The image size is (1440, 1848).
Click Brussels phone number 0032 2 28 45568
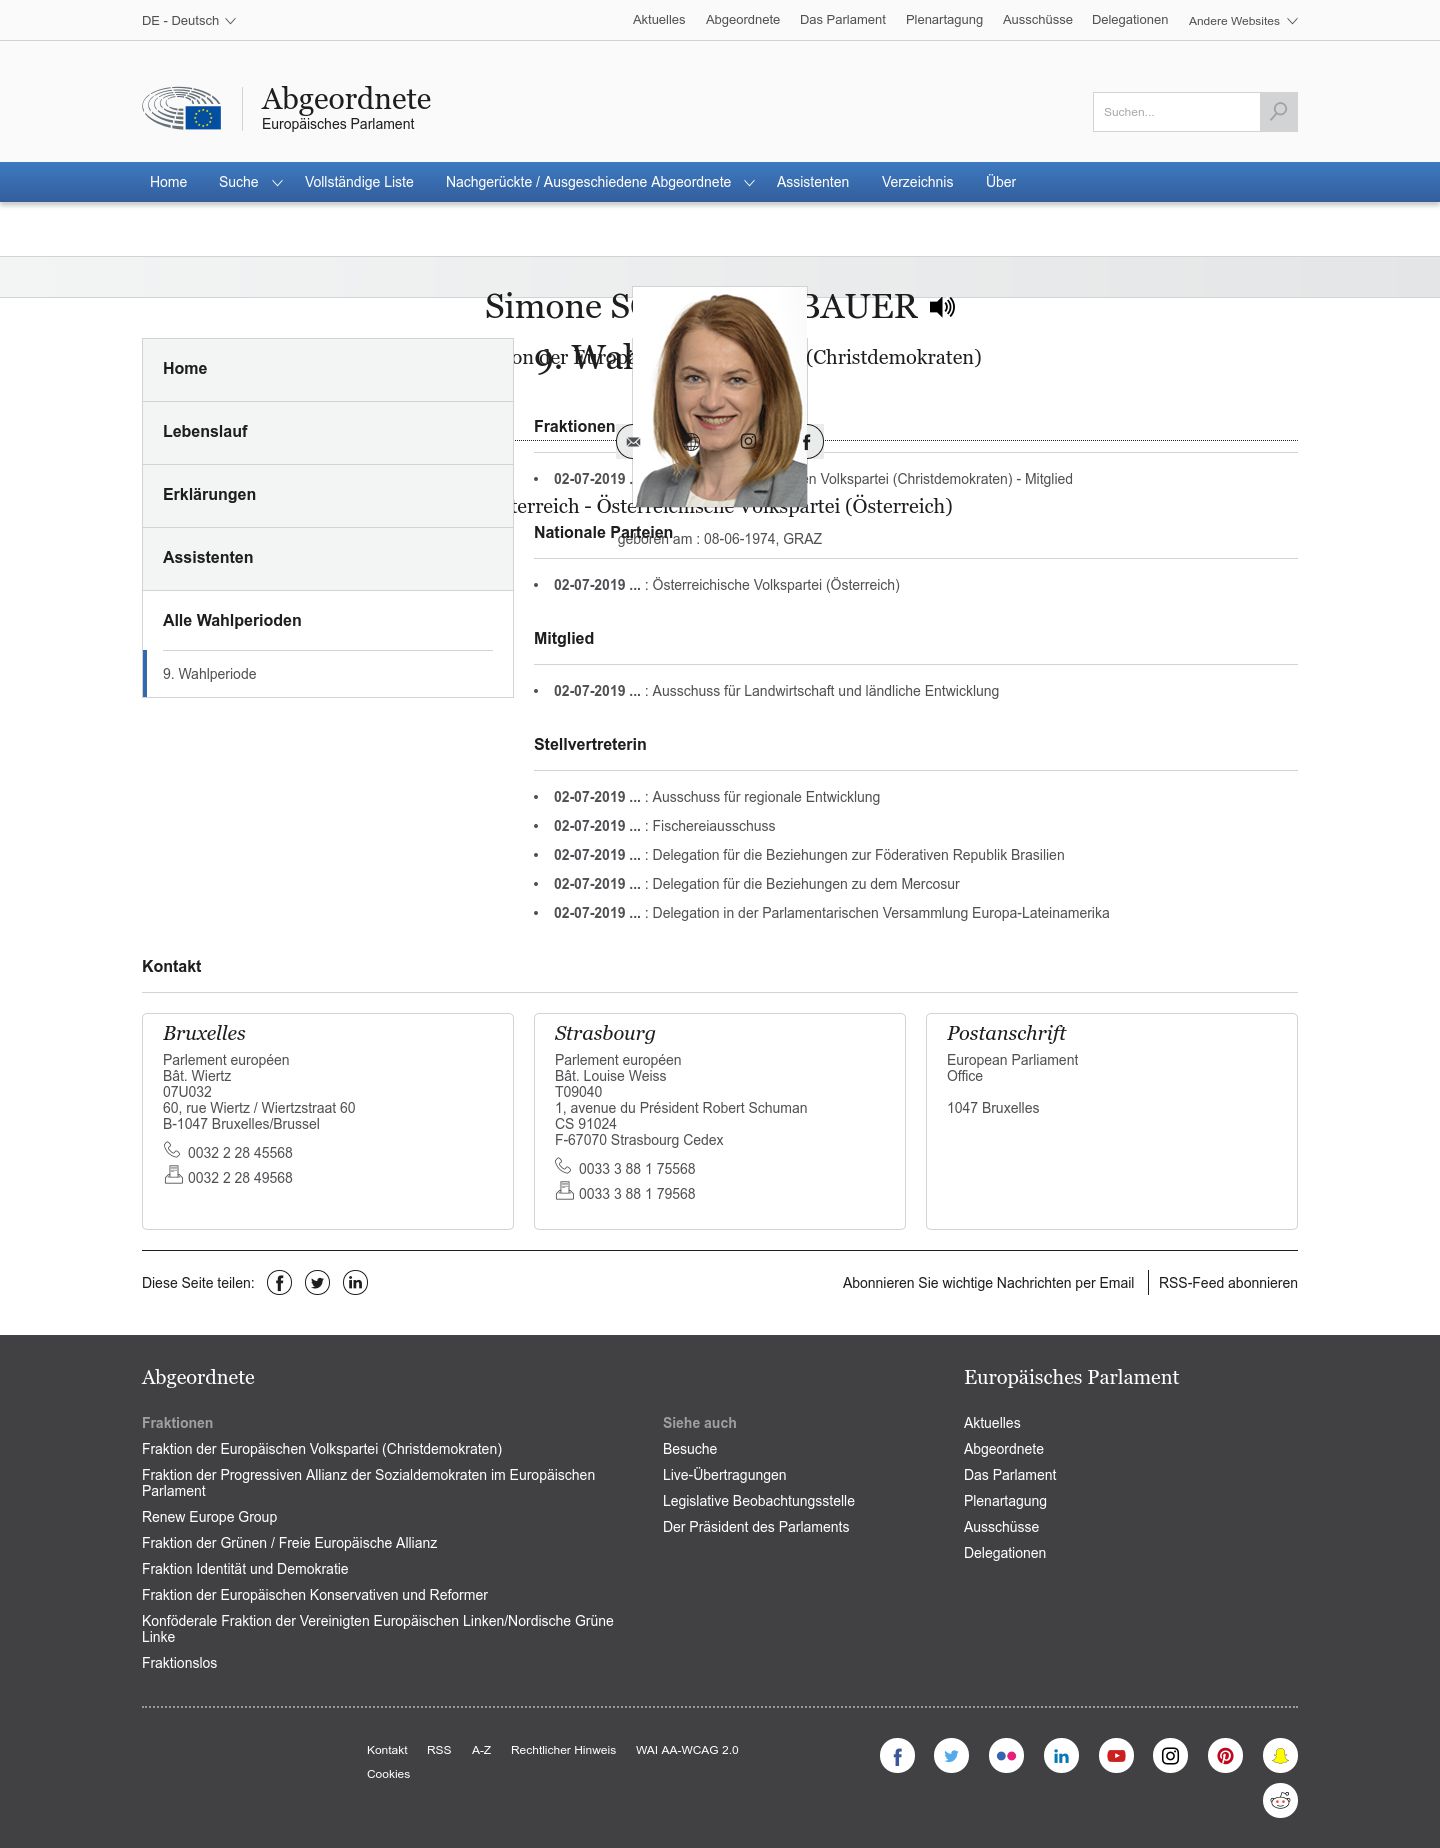pos(240,1153)
